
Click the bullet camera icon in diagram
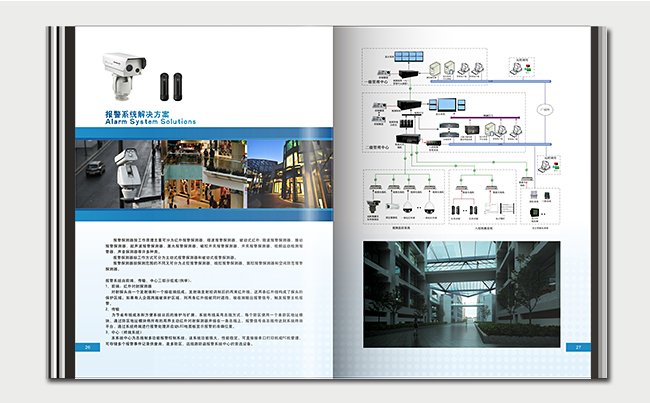tap(392, 206)
